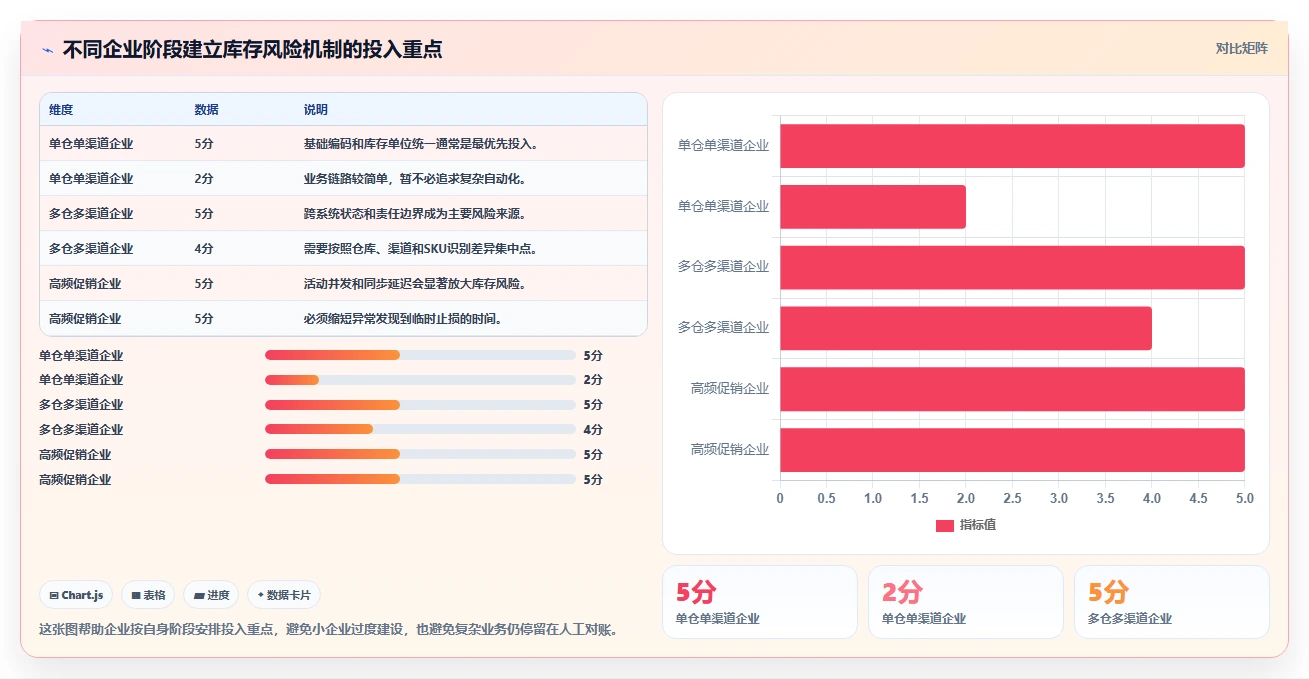Image resolution: width=1309 pixels, height=679 pixels.
Task: Click the 多仓多渠道企业 chart bar reaching 5.0
Action: point(1012,267)
